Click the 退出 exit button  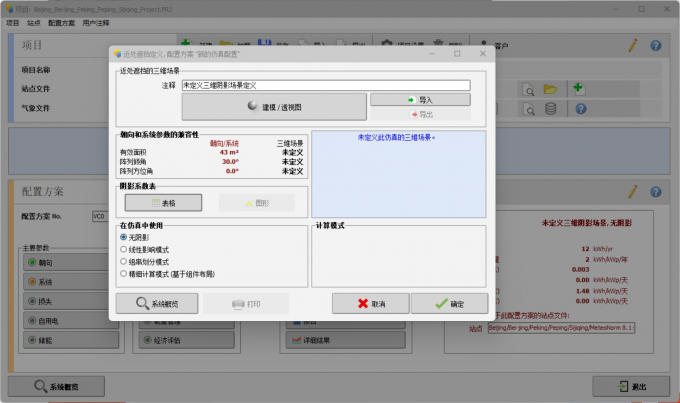coord(631,386)
